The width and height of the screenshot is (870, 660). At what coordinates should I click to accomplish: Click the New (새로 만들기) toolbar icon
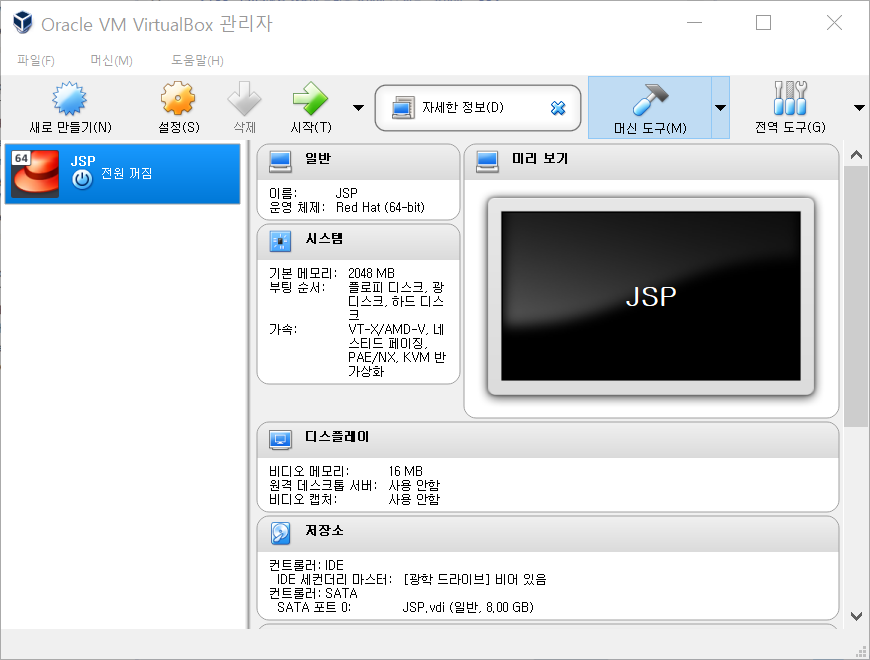pyautogui.click(x=70, y=98)
